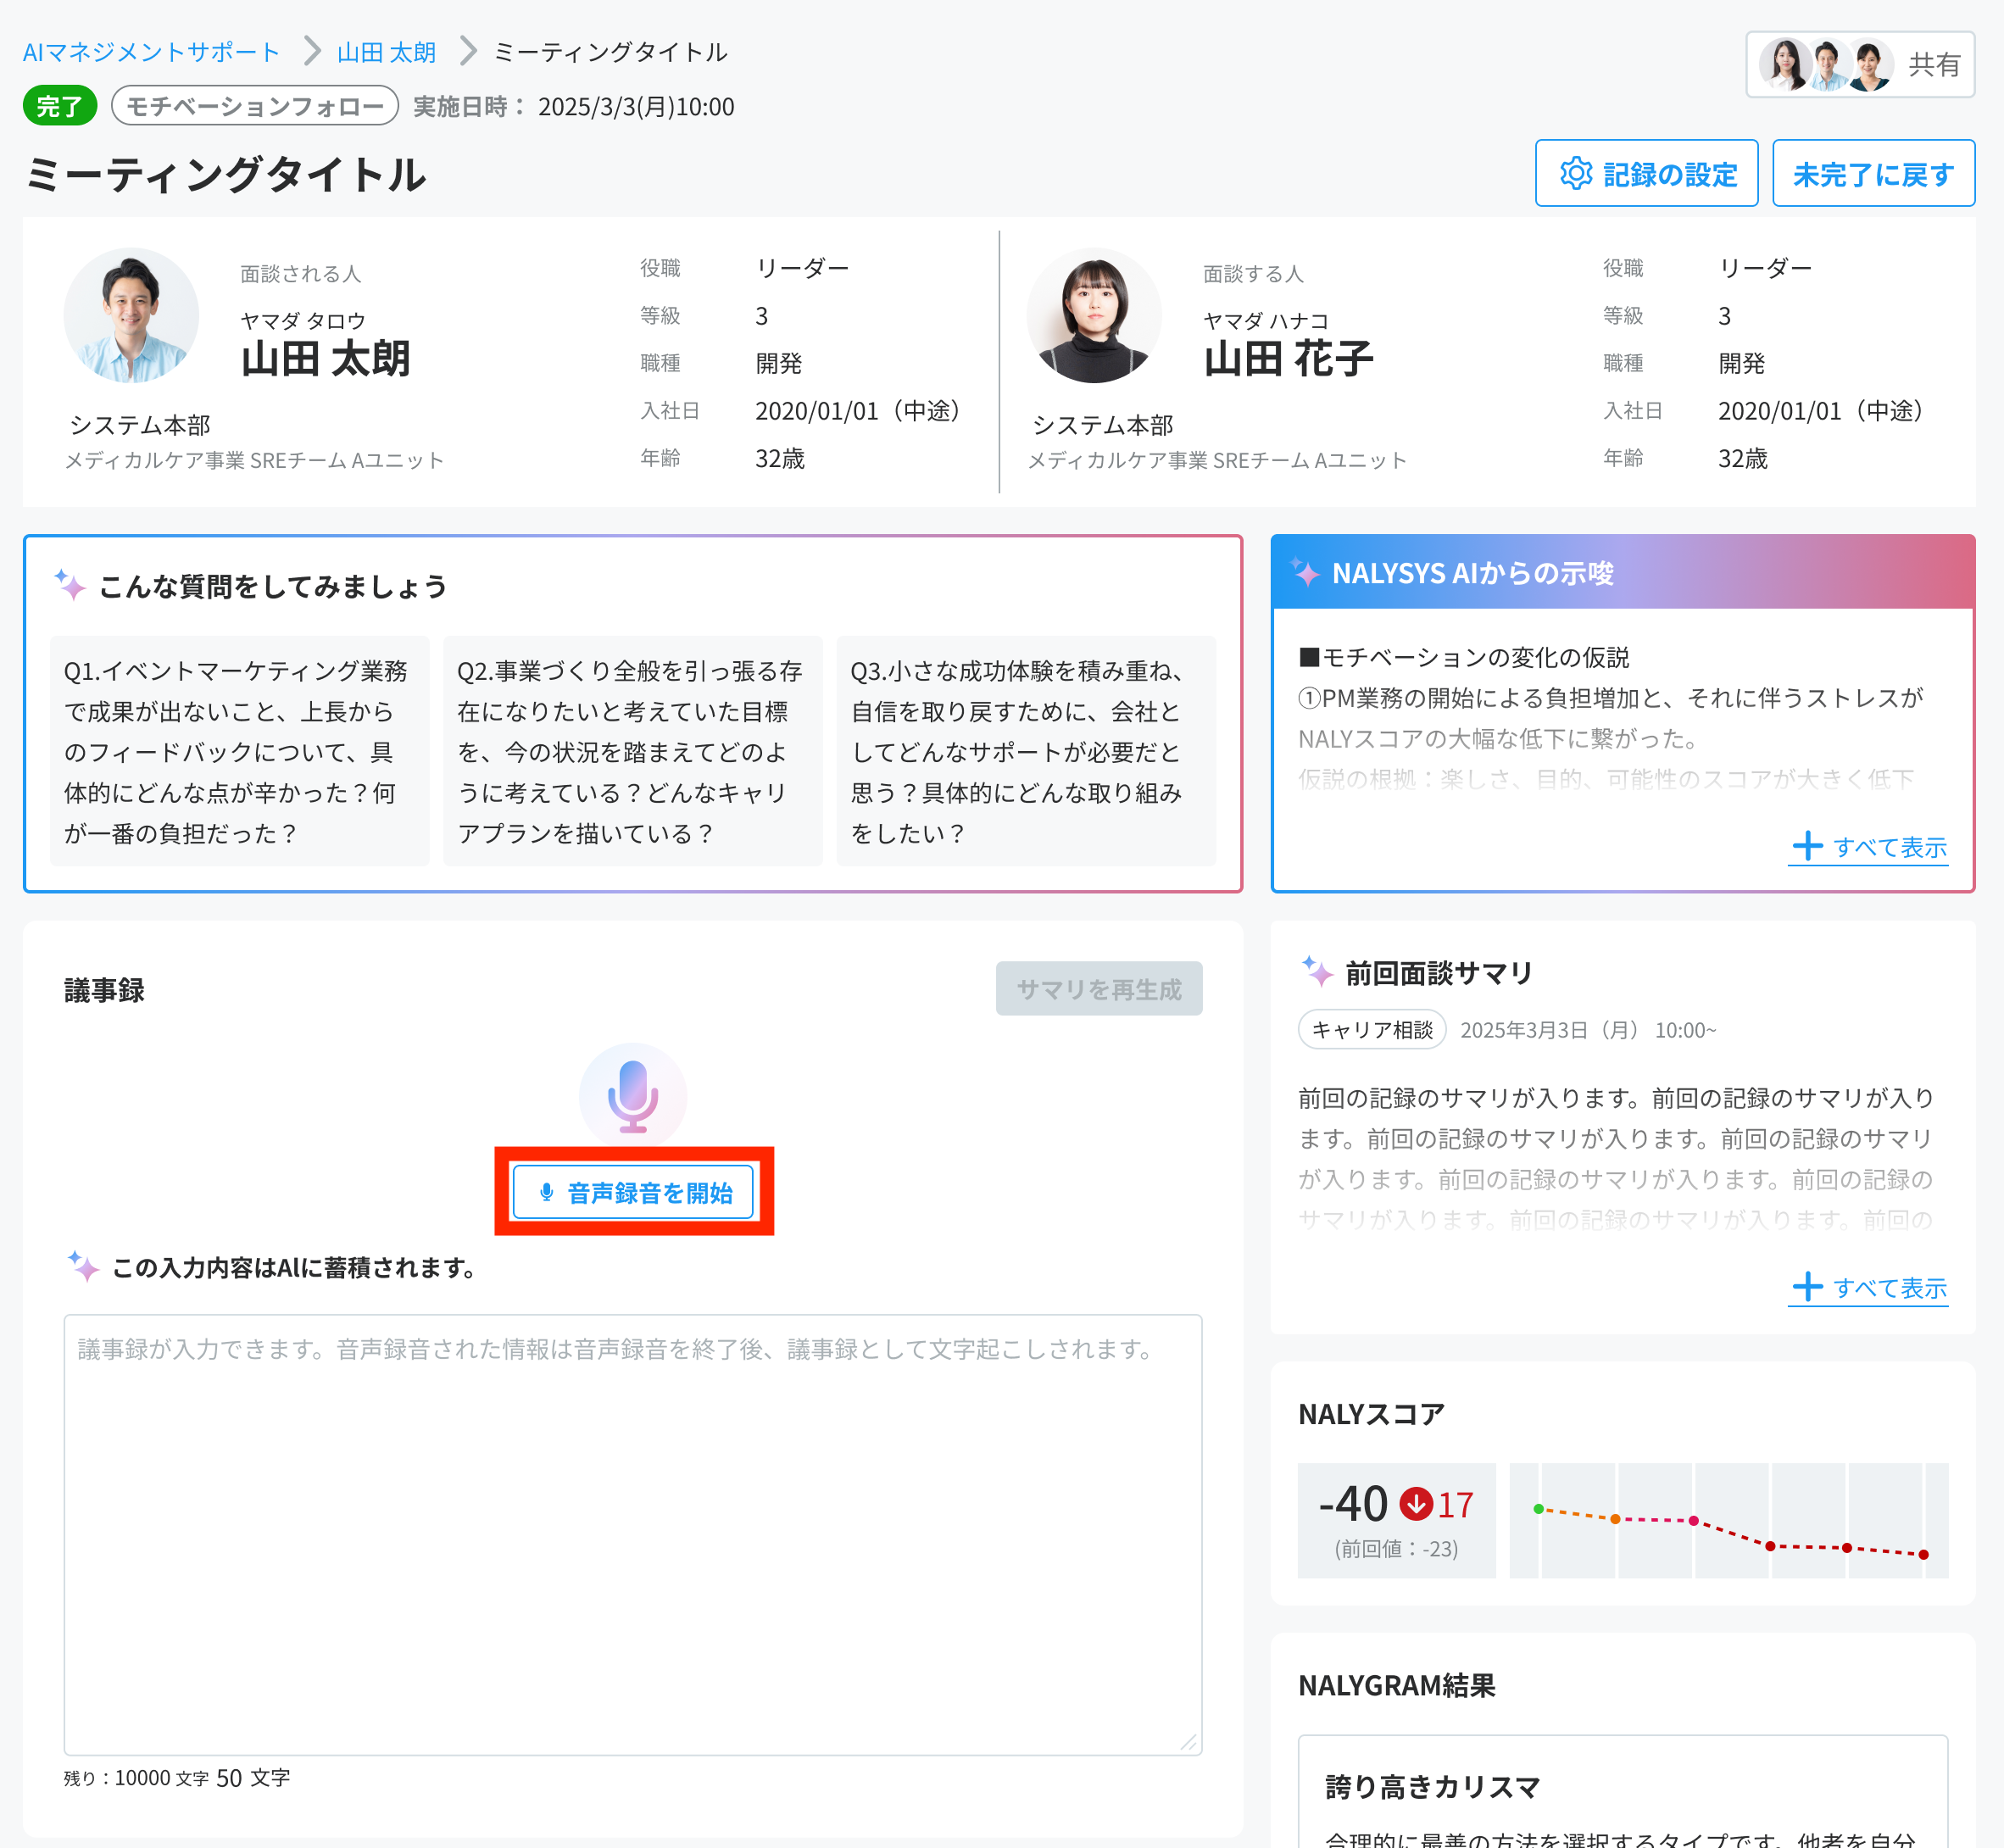This screenshot has height=1848, width=2004.
Task: Click into the 議事録 text area
Action: pyautogui.click(x=632, y=1534)
